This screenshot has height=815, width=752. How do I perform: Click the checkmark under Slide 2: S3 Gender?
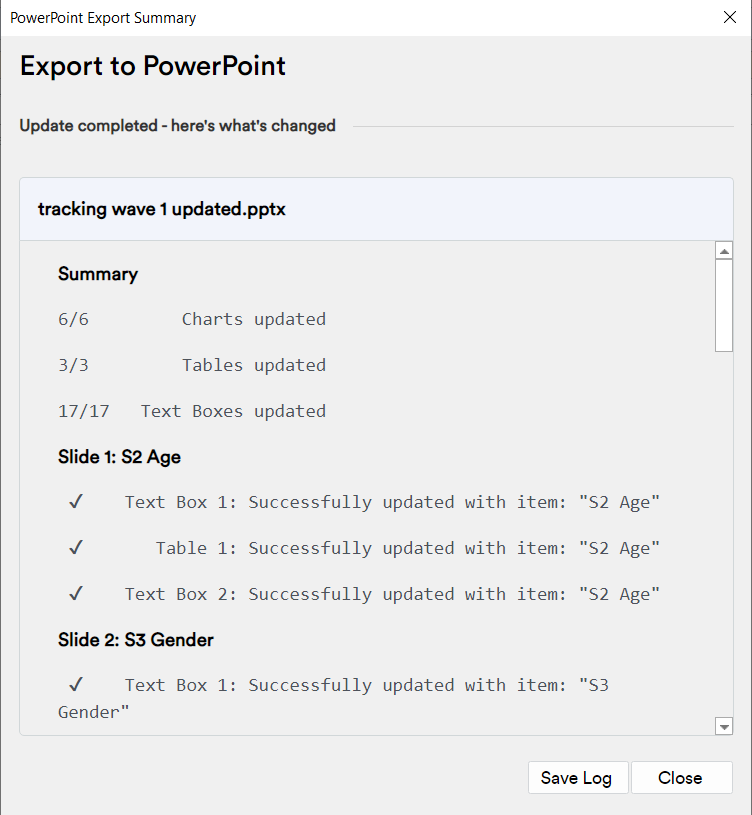(x=76, y=685)
